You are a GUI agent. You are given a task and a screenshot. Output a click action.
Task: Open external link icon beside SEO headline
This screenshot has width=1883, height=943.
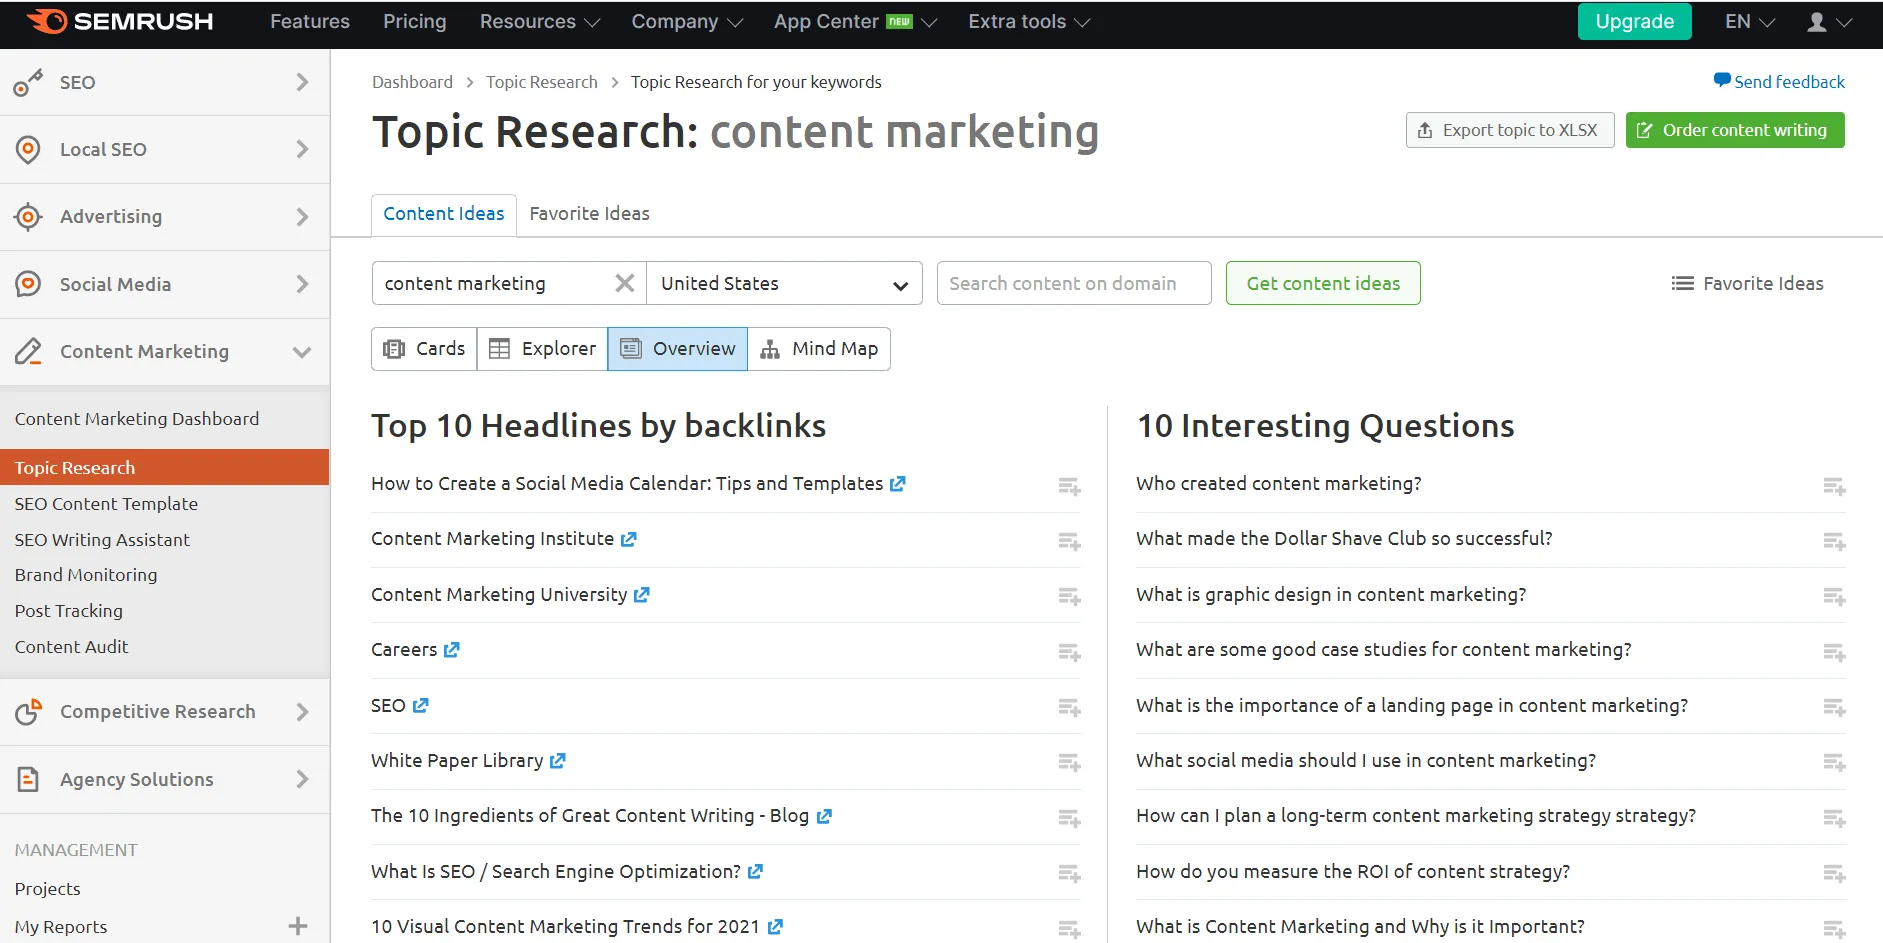point(421,706)
